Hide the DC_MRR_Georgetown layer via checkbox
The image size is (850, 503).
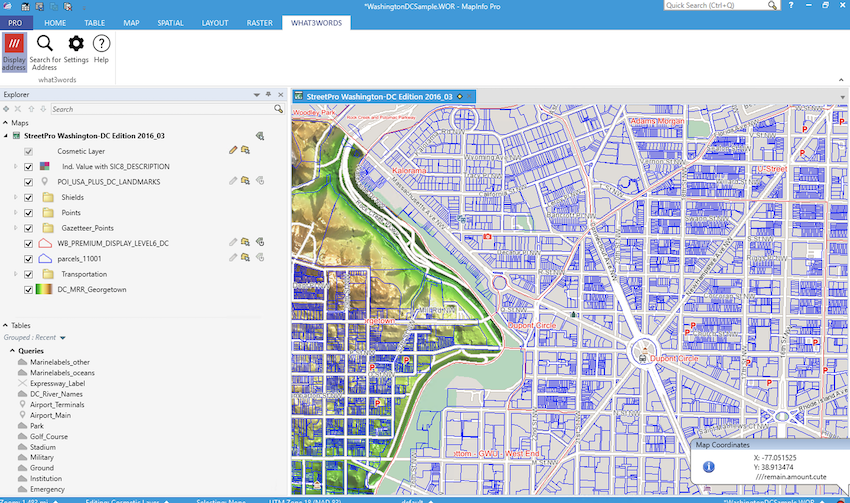click(x=29, y=289)
